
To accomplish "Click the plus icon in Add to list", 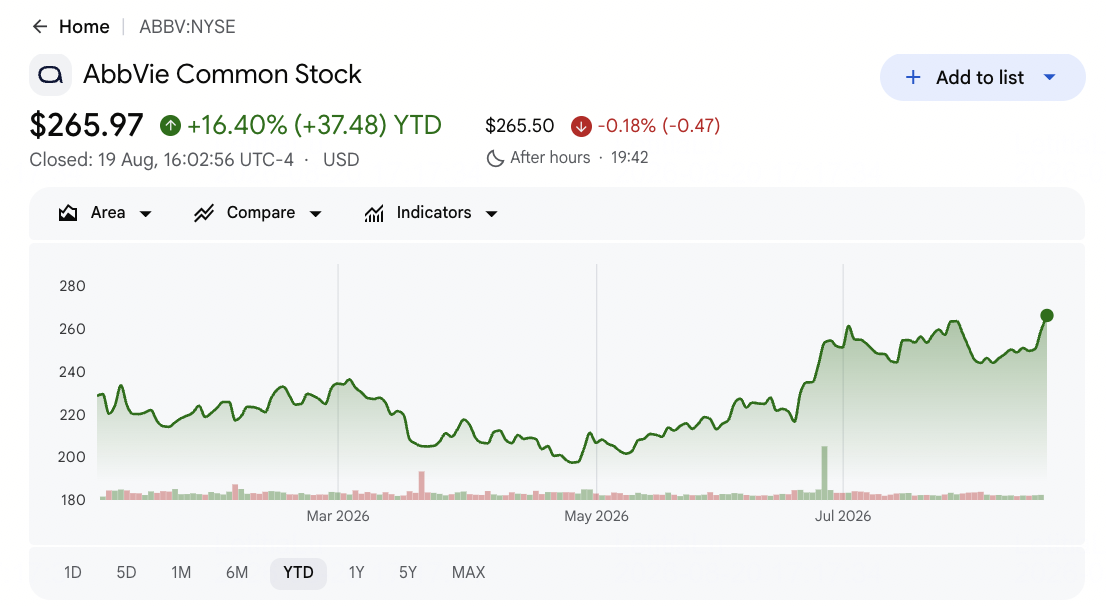I will tap(913, 78).
